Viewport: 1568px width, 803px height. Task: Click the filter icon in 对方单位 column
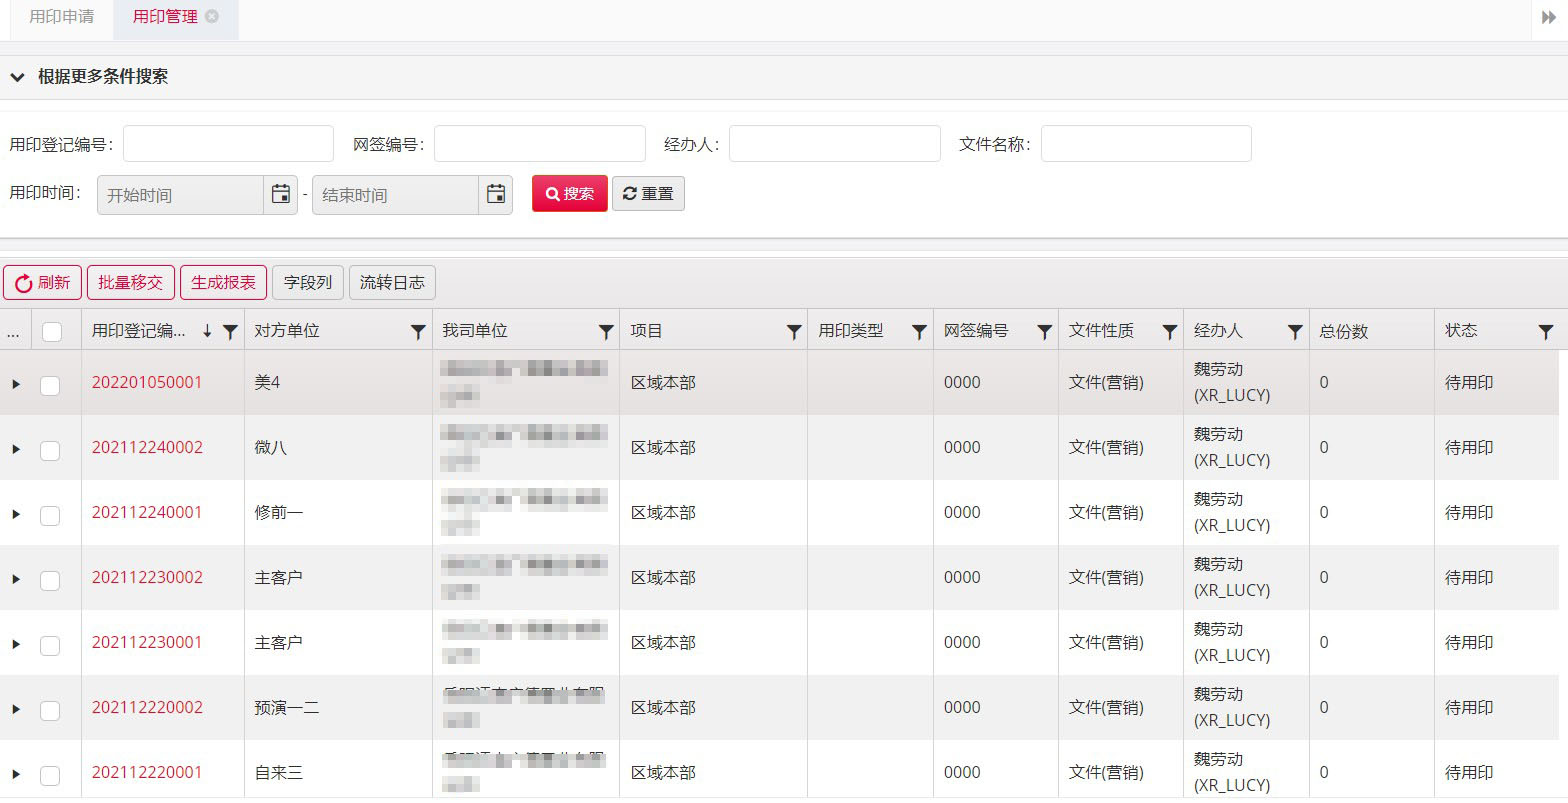click(418, 332)
